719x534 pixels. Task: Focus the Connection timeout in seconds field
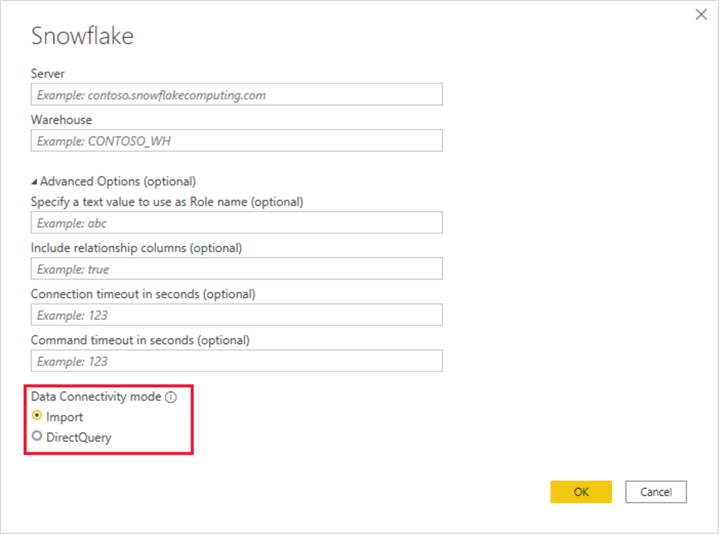[x=237, y=315]
